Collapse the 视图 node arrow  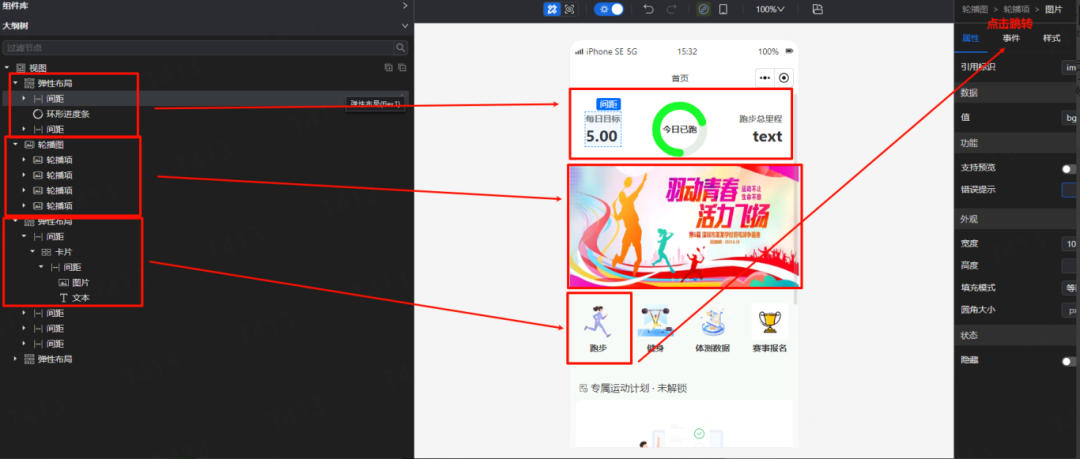click(7, 68)
